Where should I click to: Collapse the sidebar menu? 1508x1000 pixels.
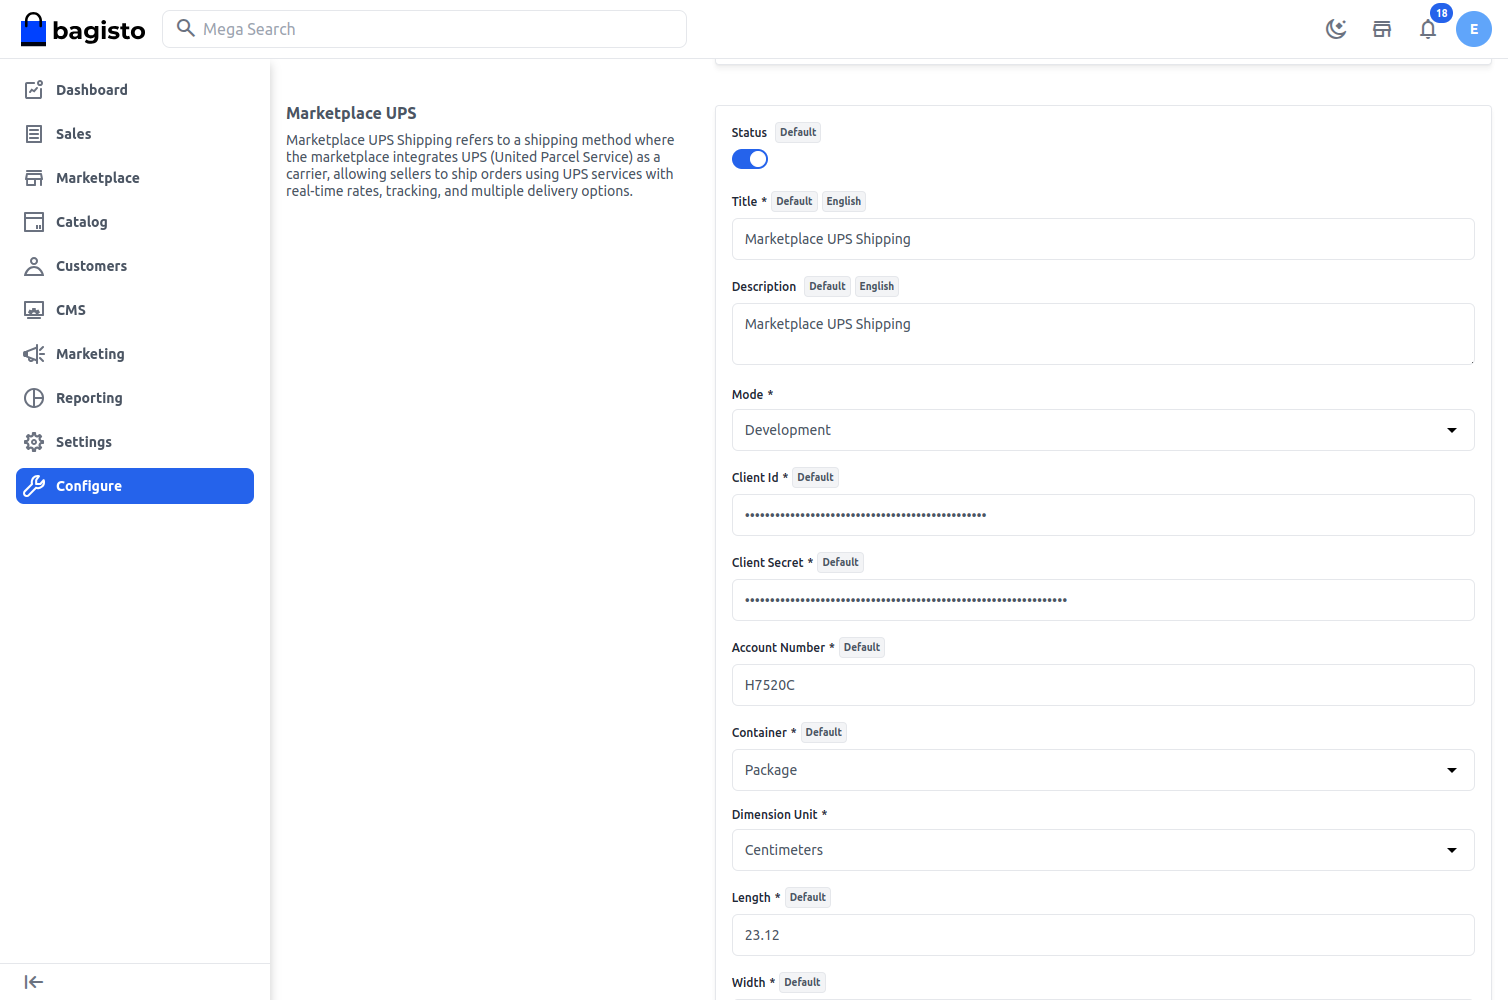34,982
